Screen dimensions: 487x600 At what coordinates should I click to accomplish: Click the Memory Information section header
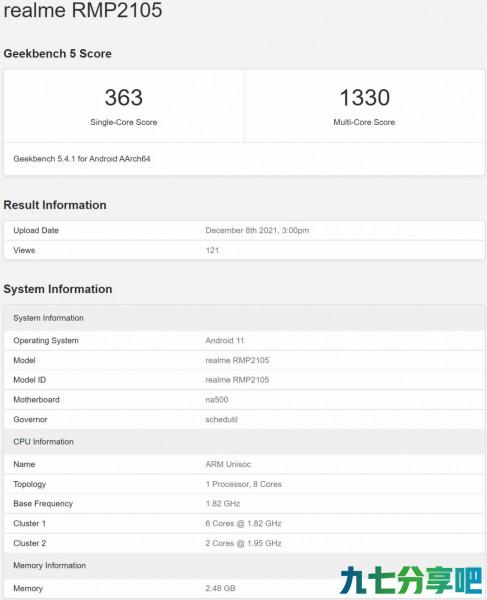pyautogui.click(x=49, y=566)
